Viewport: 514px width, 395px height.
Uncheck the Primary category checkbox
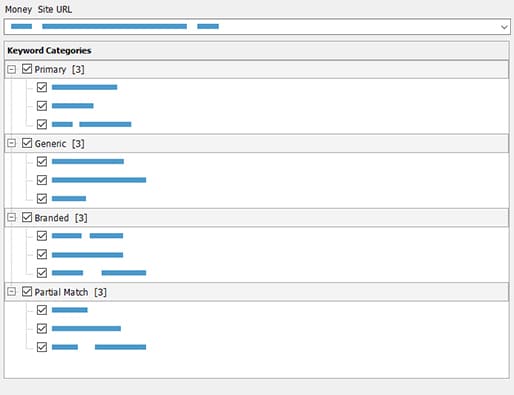point(27,69)
